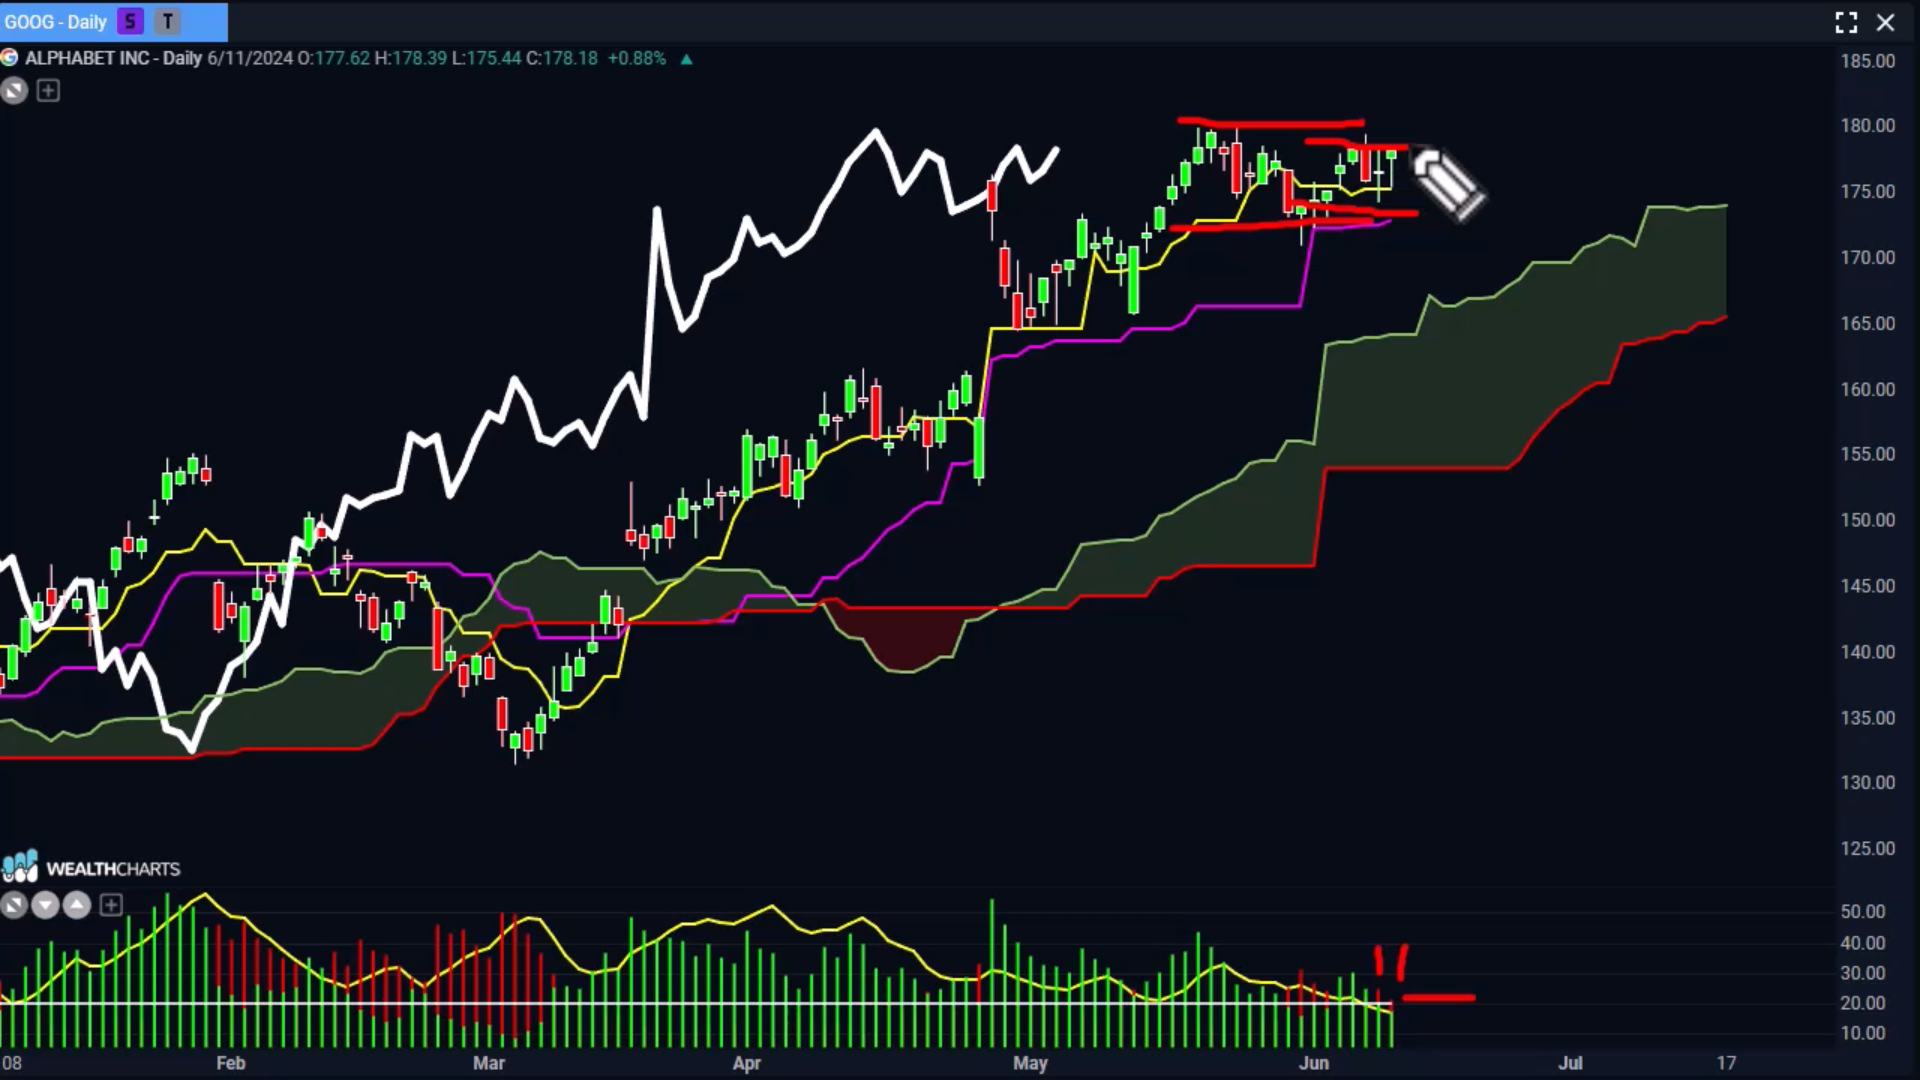Image resolution: width=1920 pixels, height=1080 pixels.
Task: Add indicator to price pane via plus
Action: pos(48,91)
